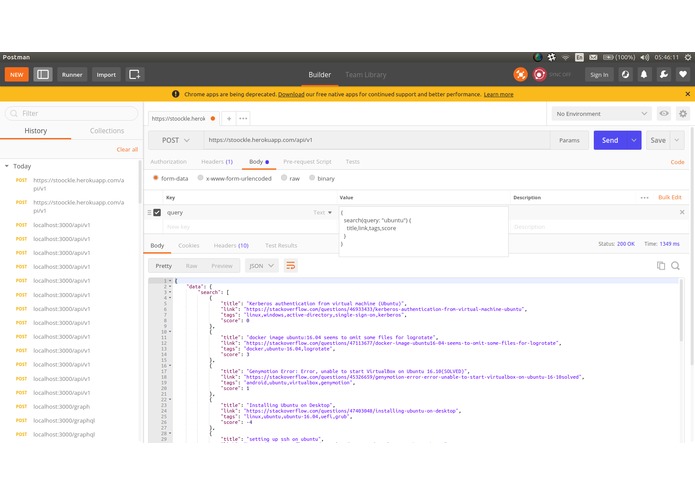Click the search response magnifier icon

click(x=675, y=265)
